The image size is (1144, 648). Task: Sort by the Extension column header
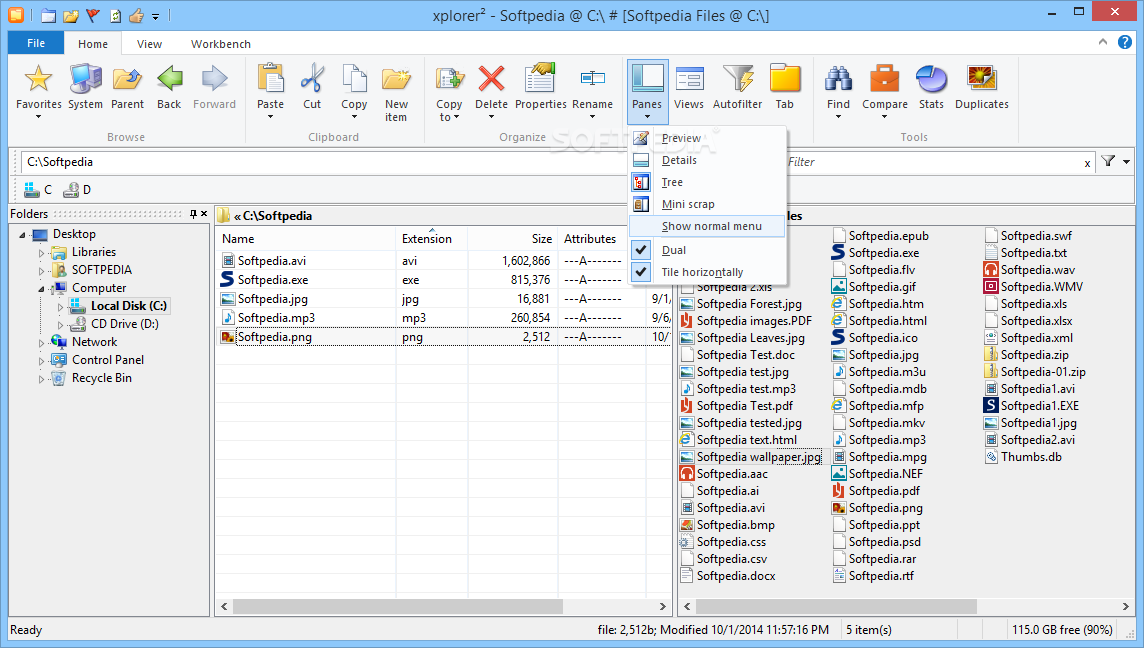point(431,238)
